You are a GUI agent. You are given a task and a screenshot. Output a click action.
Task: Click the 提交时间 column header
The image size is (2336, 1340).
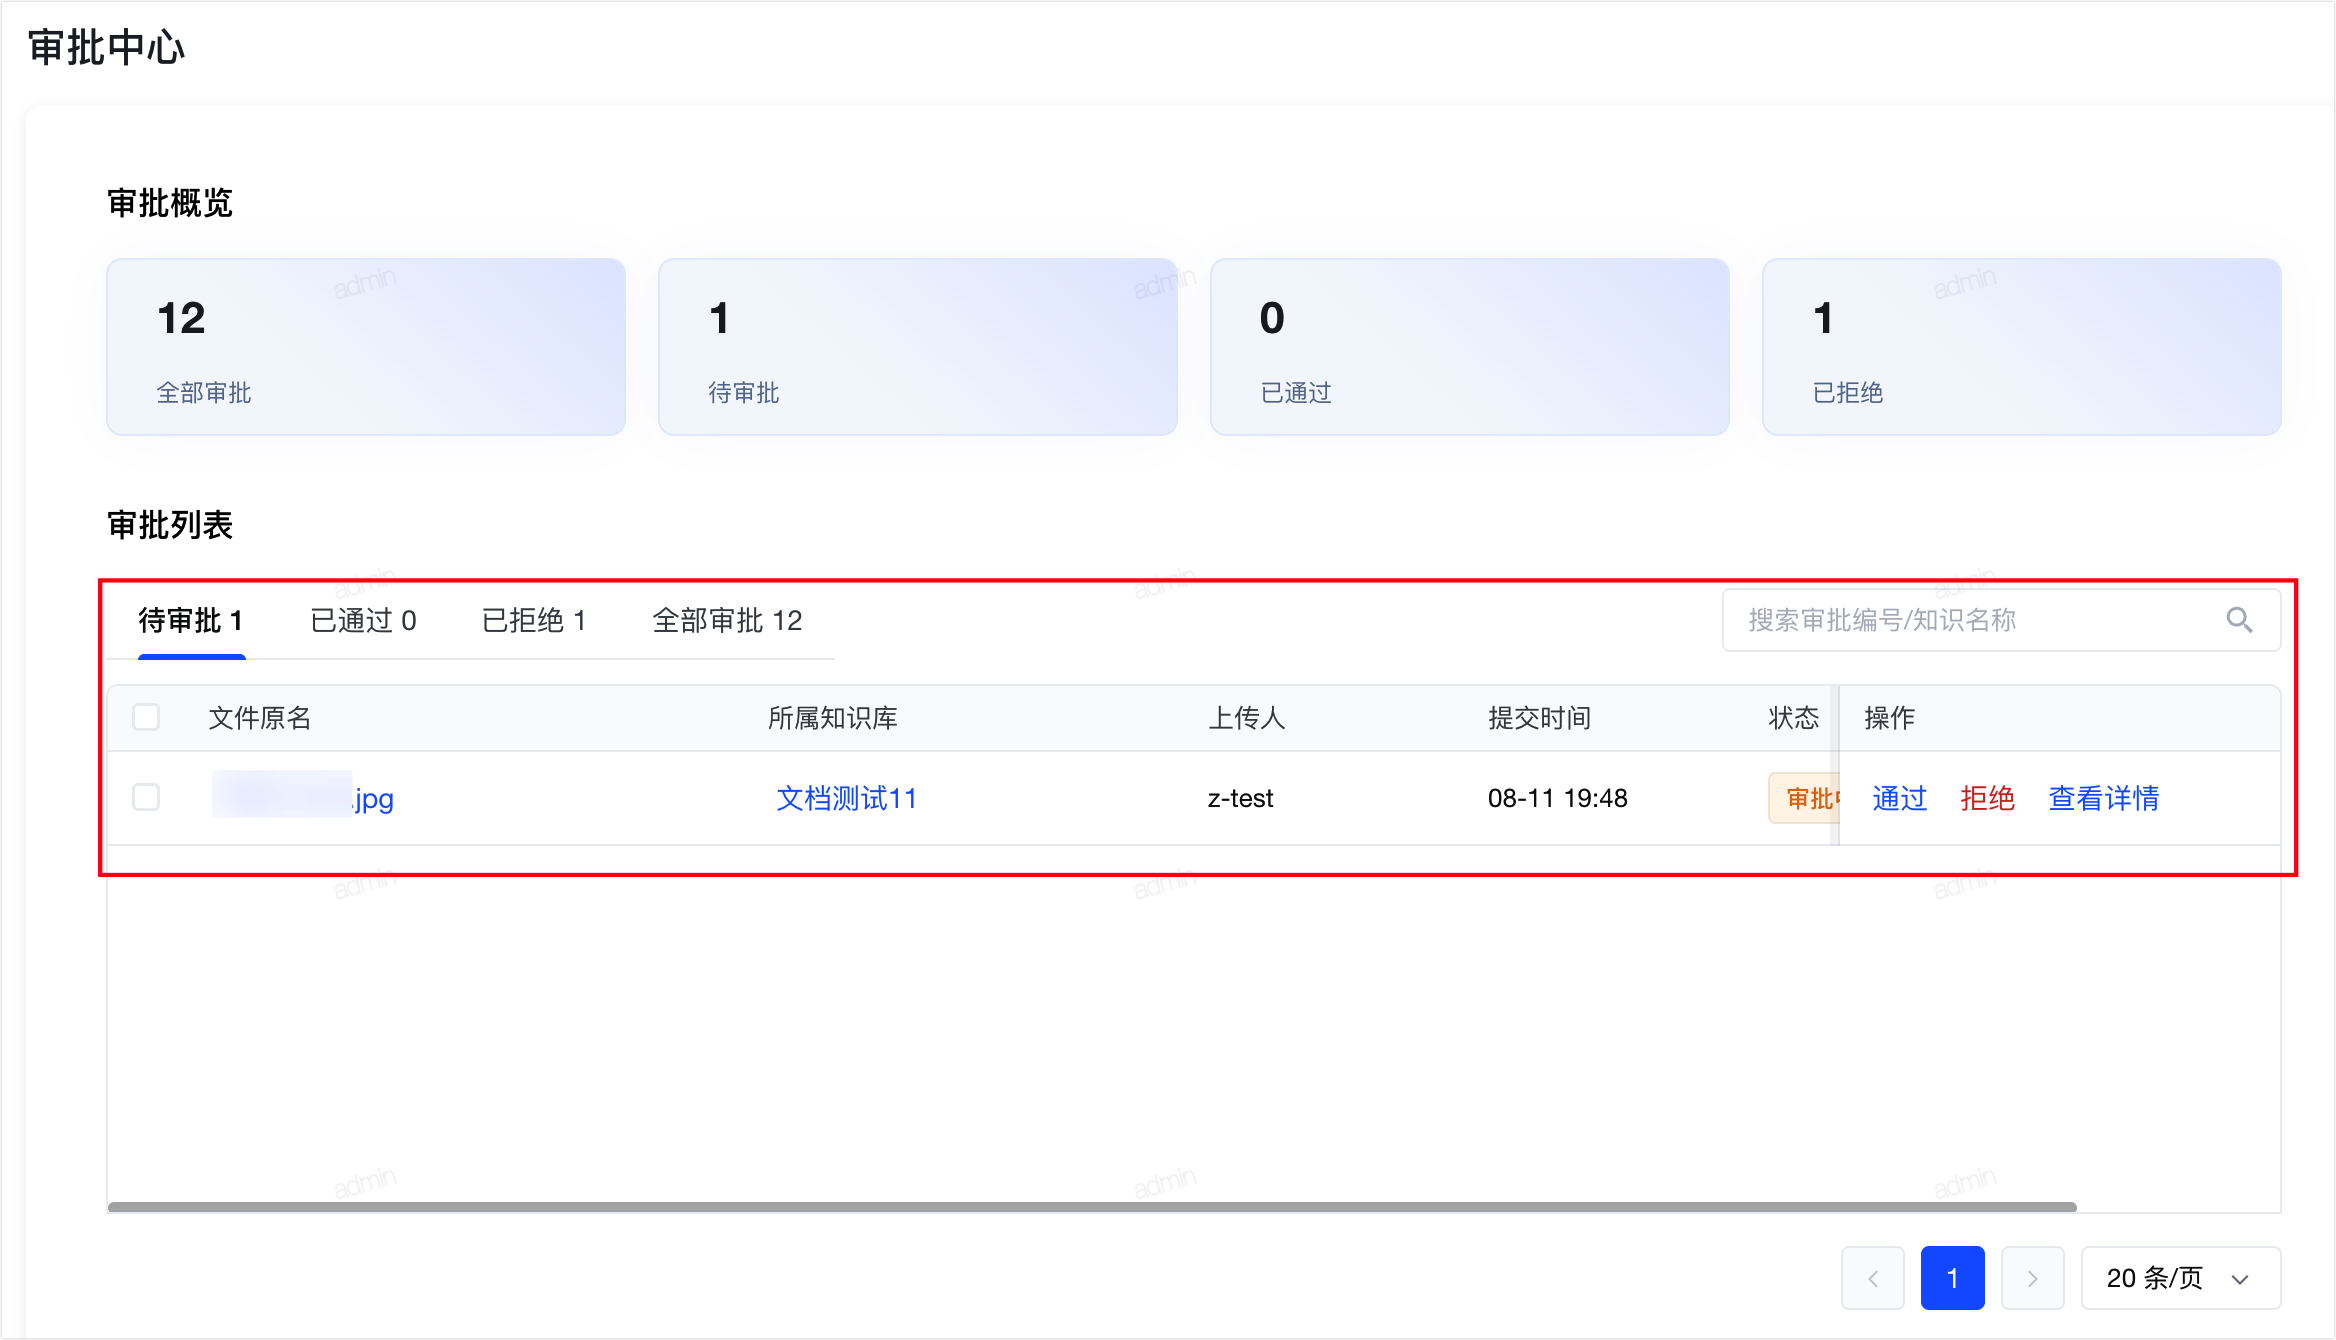pyautogui.click(x=1539, y=718)
